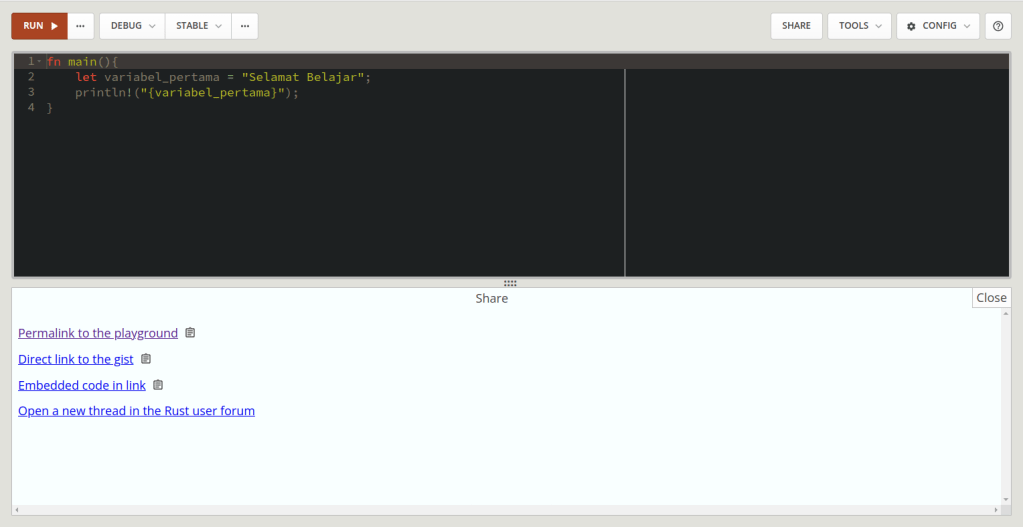
Task: Expand the DEBUG mode dropdown
Action: pyautogui.click(x=132, y=26)
